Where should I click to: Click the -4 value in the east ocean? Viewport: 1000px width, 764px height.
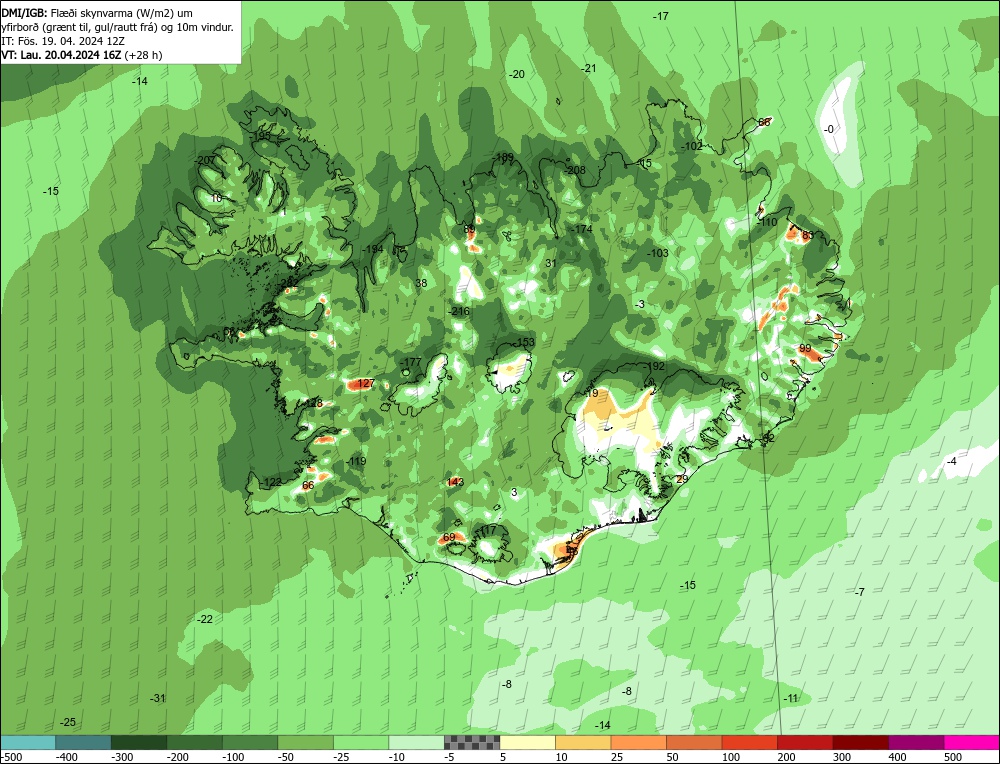pos(952,462)
